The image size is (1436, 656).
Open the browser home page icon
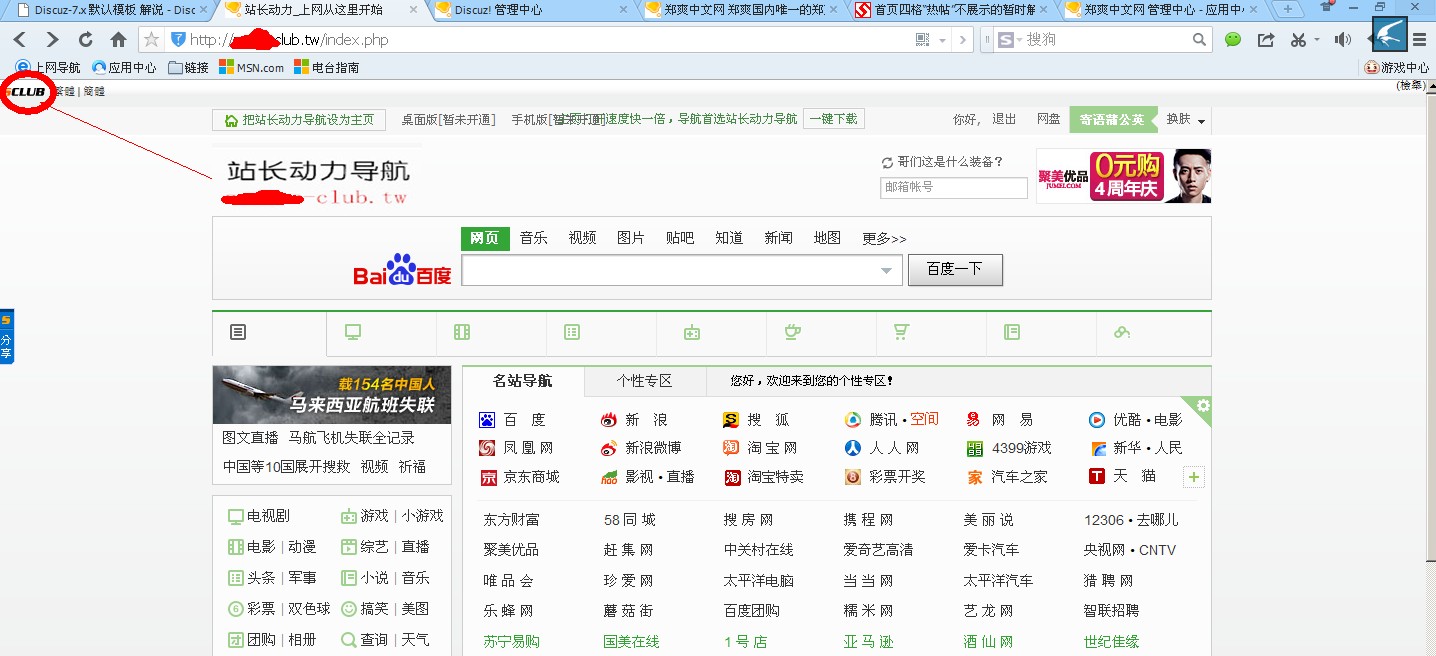click(x=118, y=40)
